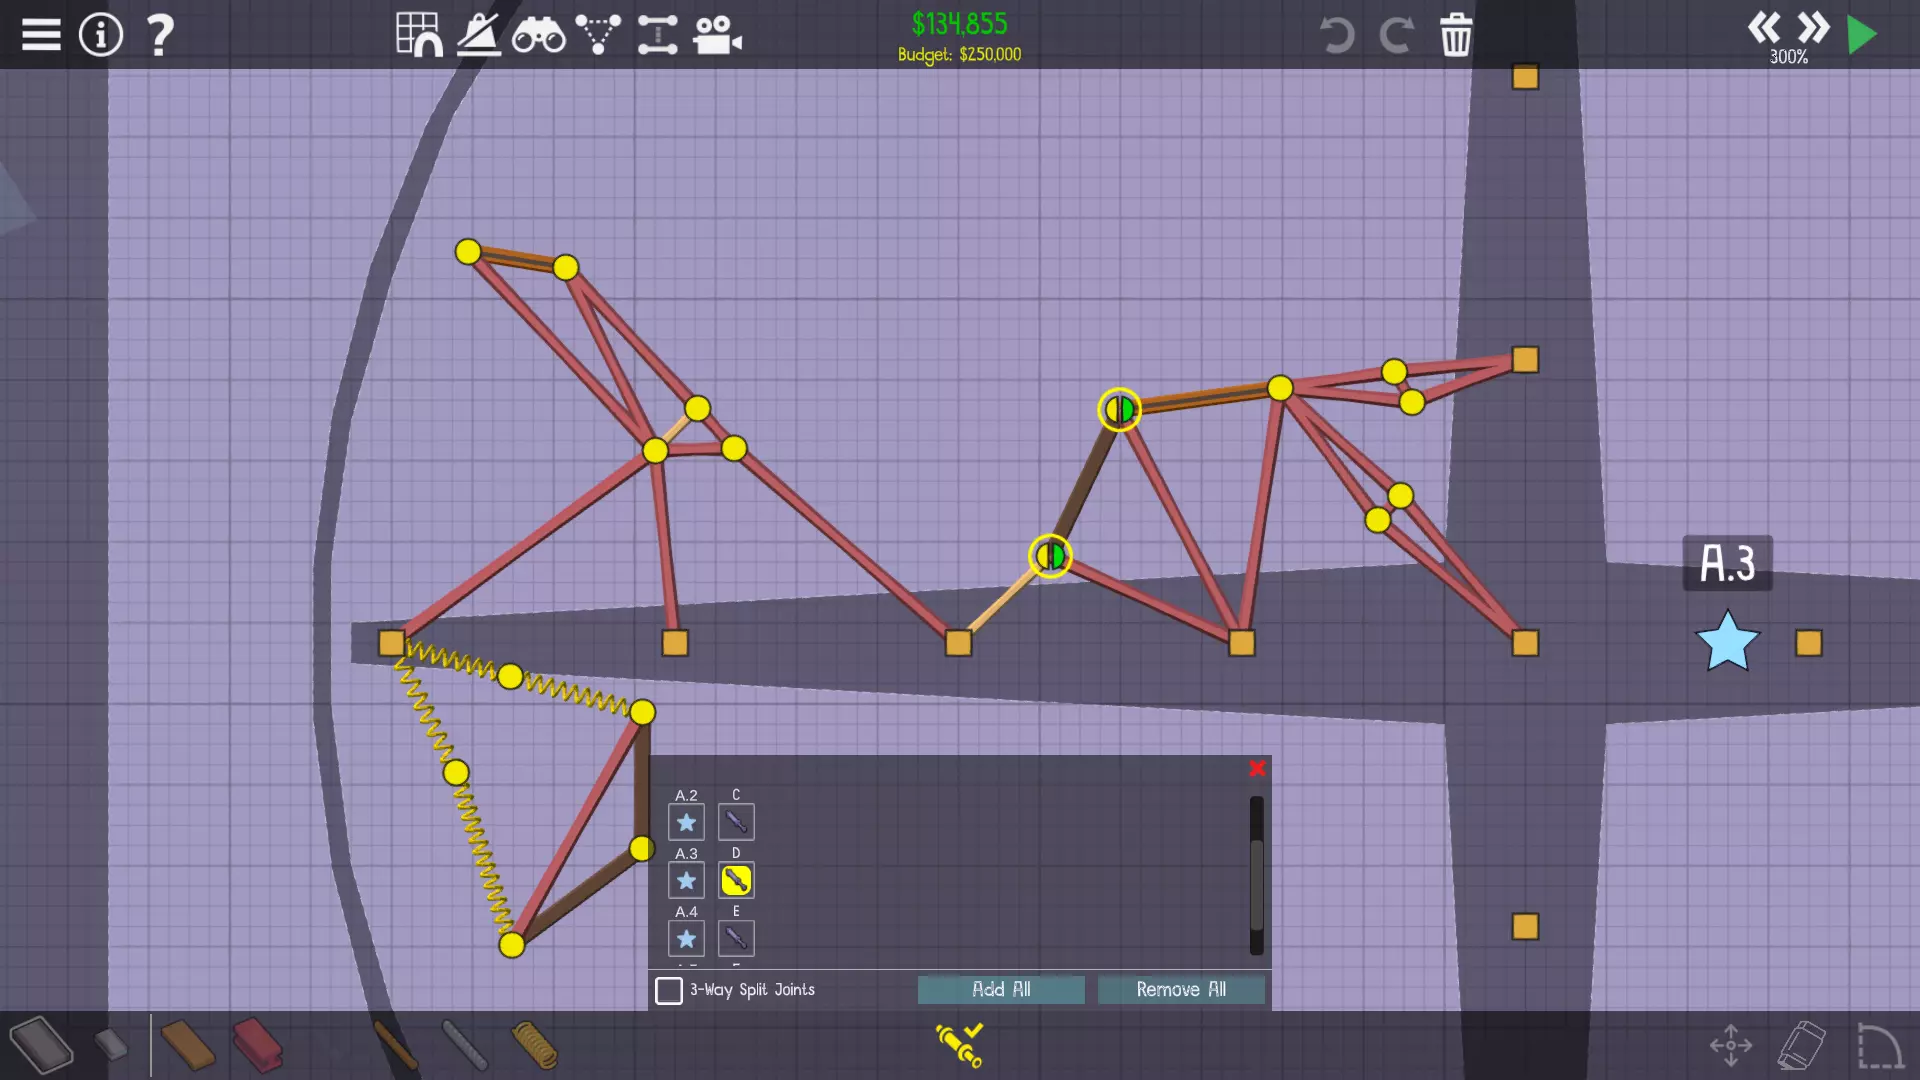
Task: Toggle hydraulic D in phase A.3
Action: pyautogui.click(x=736, y=880)
